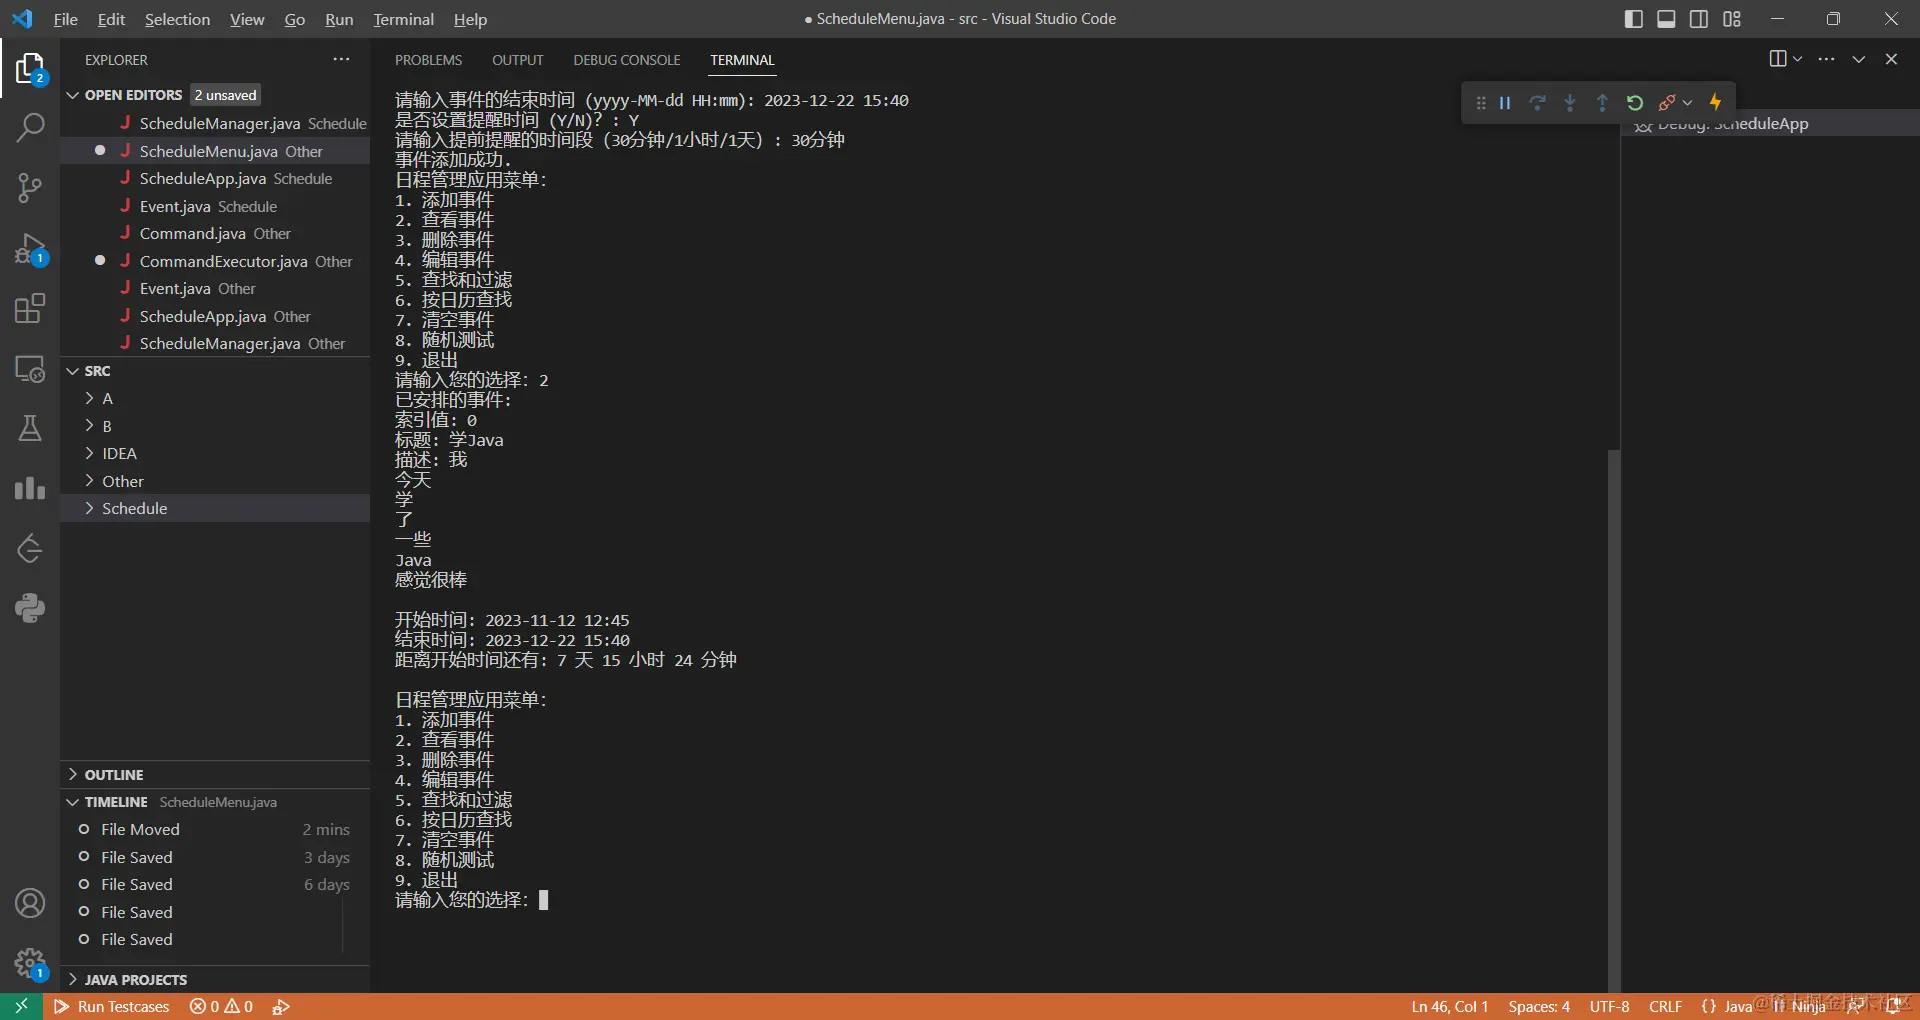This screenshot has height=1020, width=1920.
Task: Open the File menu
Action: pos(65,19)
